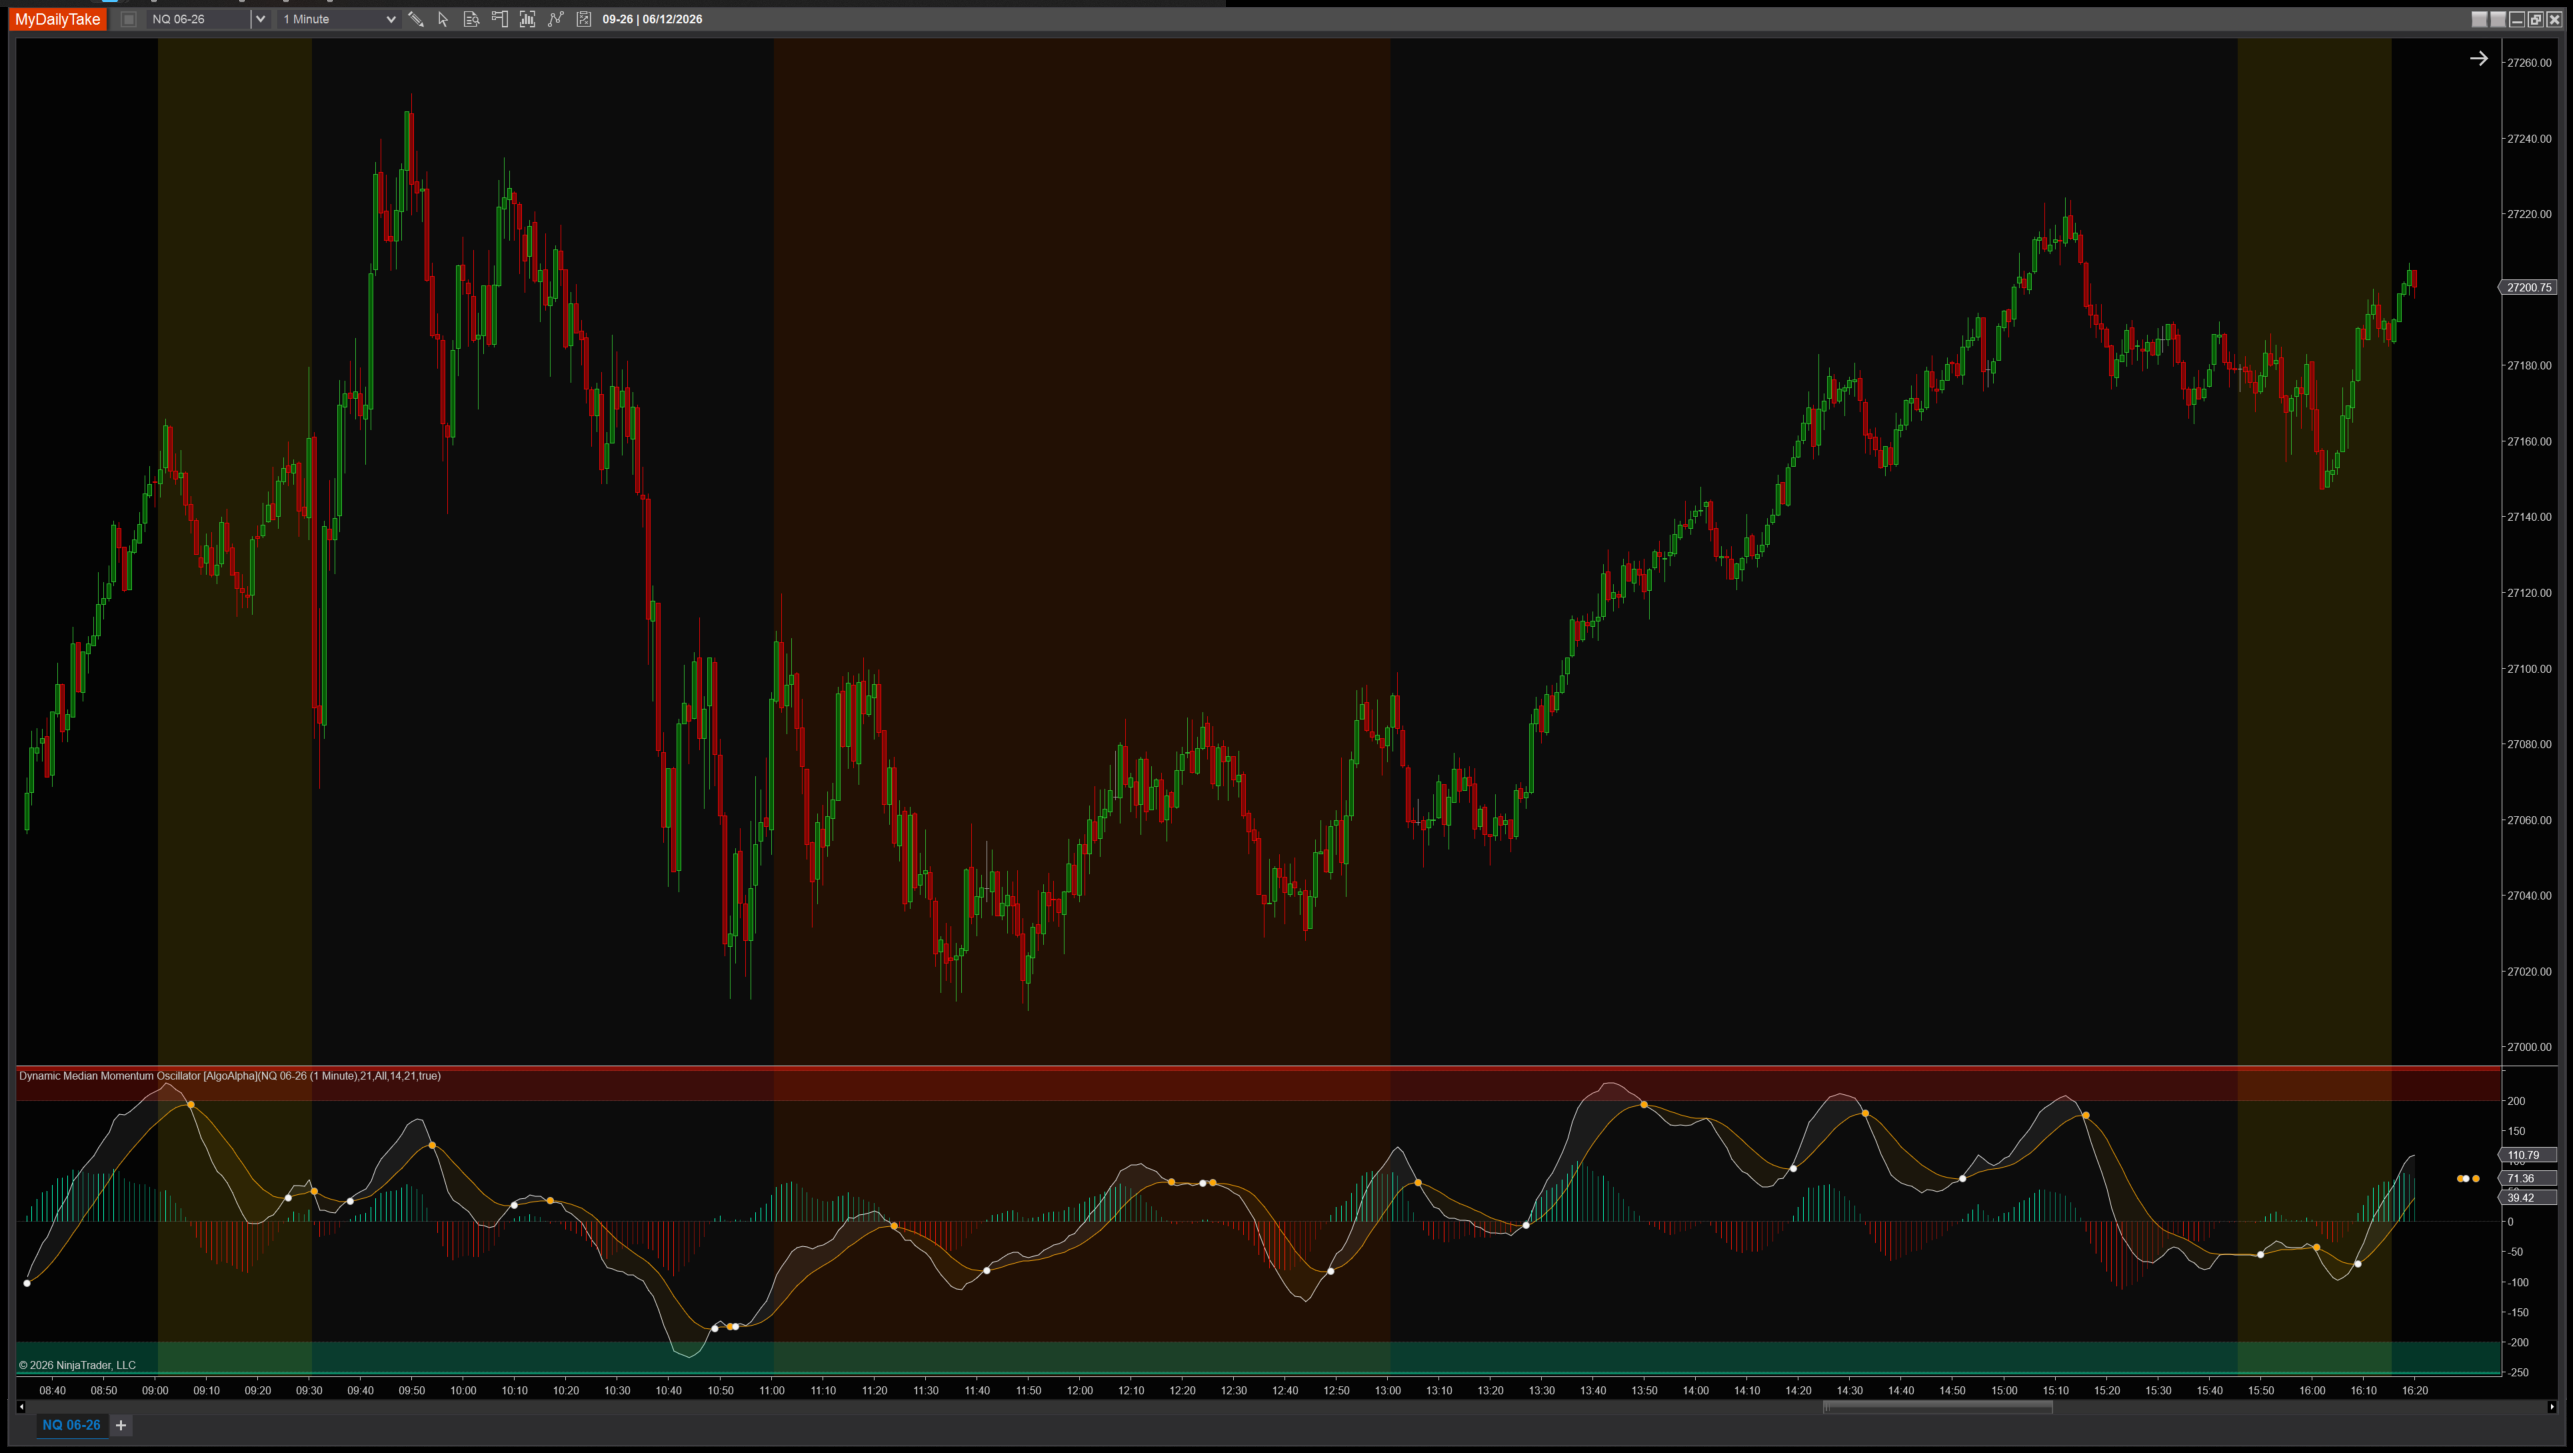Open the Indicators icon
The height and width of the screenshot is (1453, 2573).
tap(556, 19)
